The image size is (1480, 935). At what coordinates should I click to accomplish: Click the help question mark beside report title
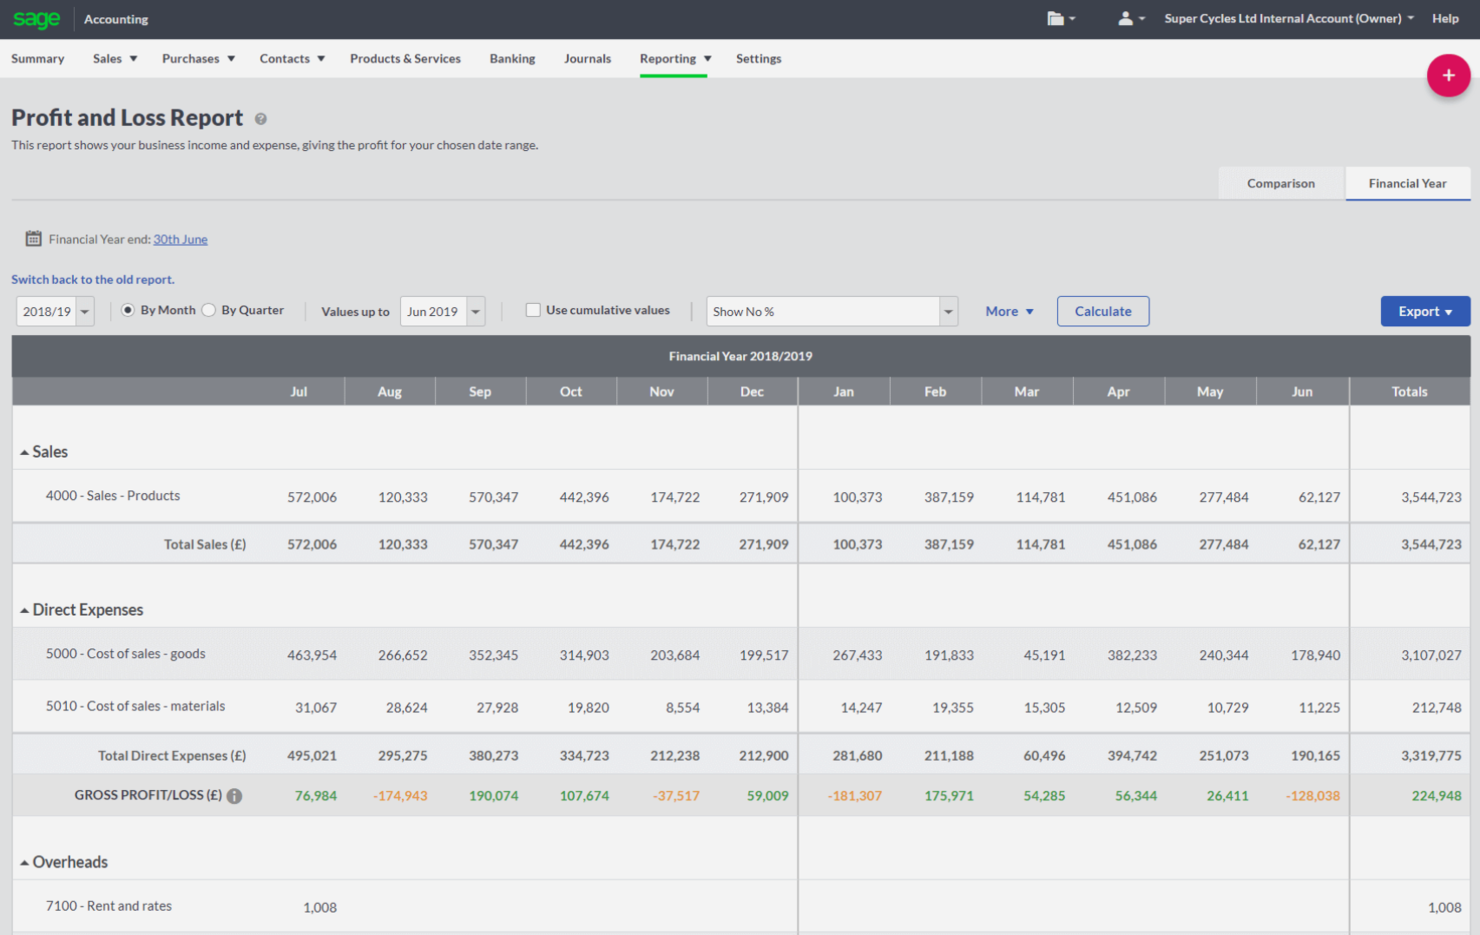261,119
